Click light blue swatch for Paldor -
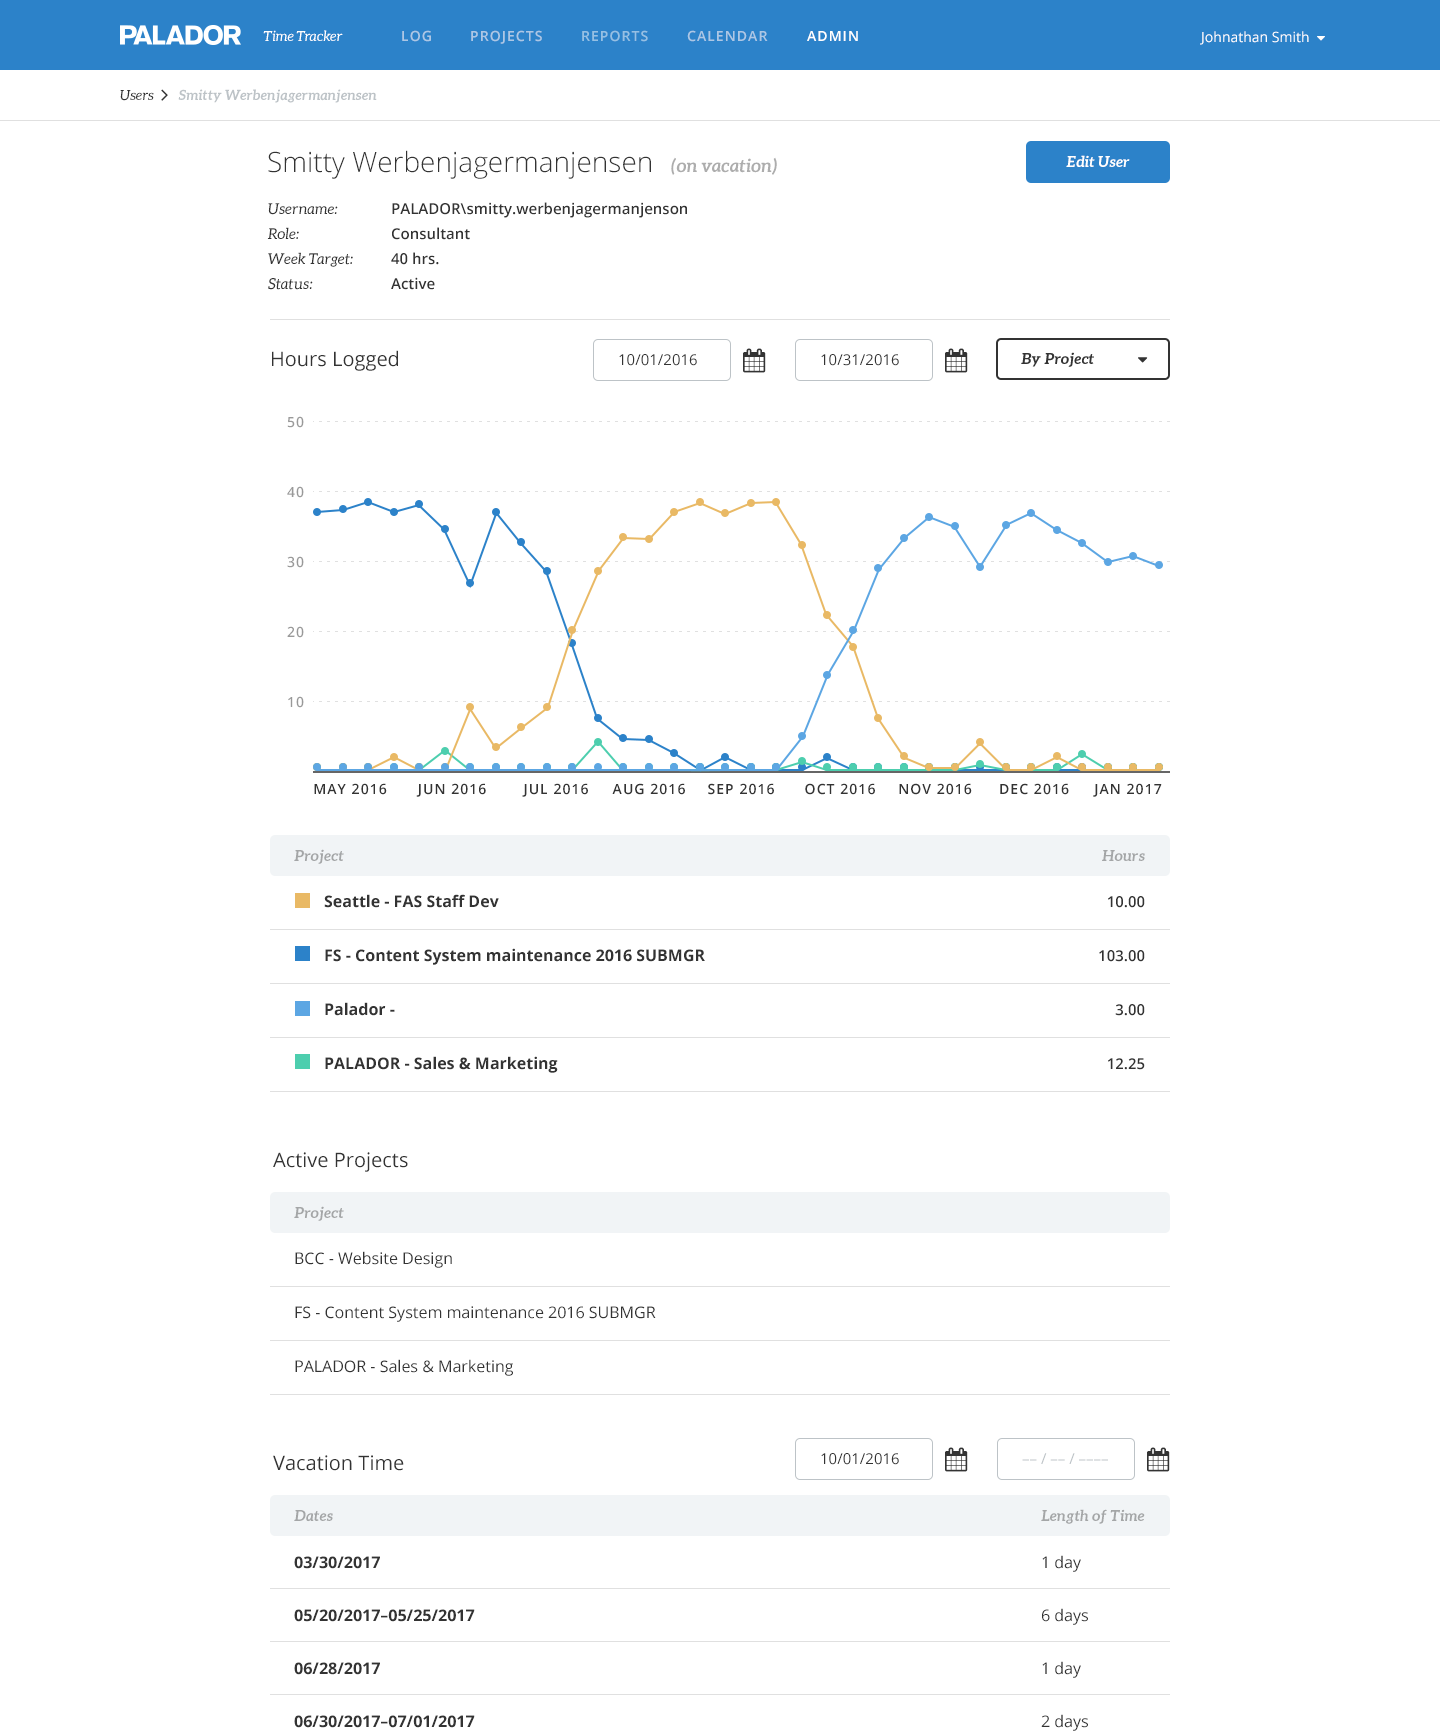This screenshot has width=1440, height=1736. (302, 1008)
